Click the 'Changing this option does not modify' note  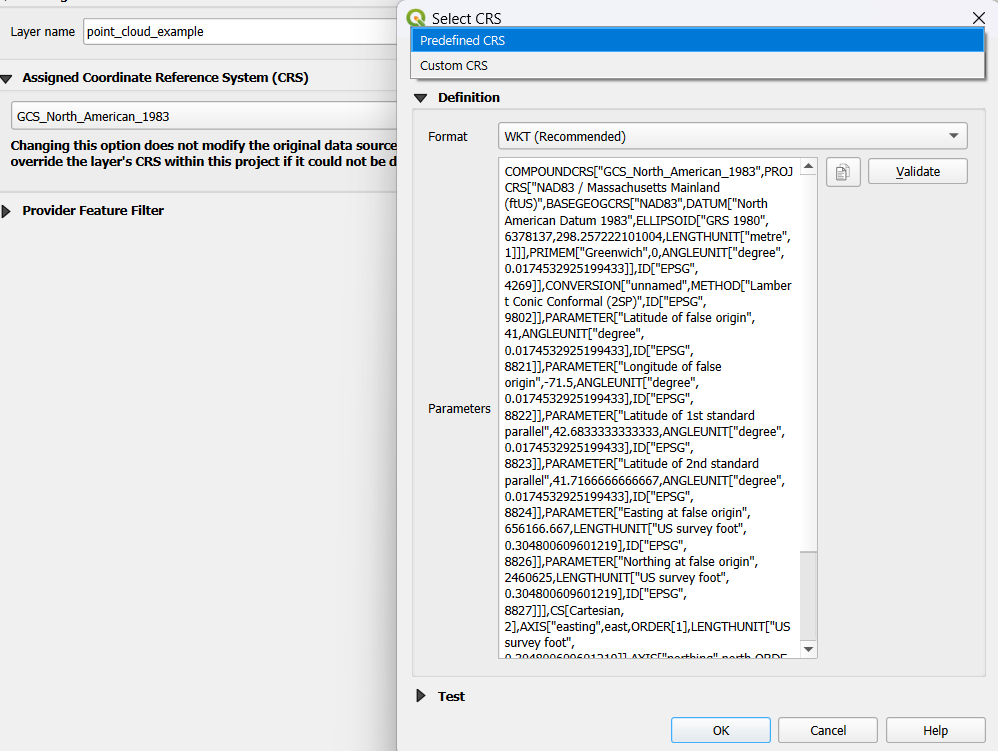(x=204, y=153)
